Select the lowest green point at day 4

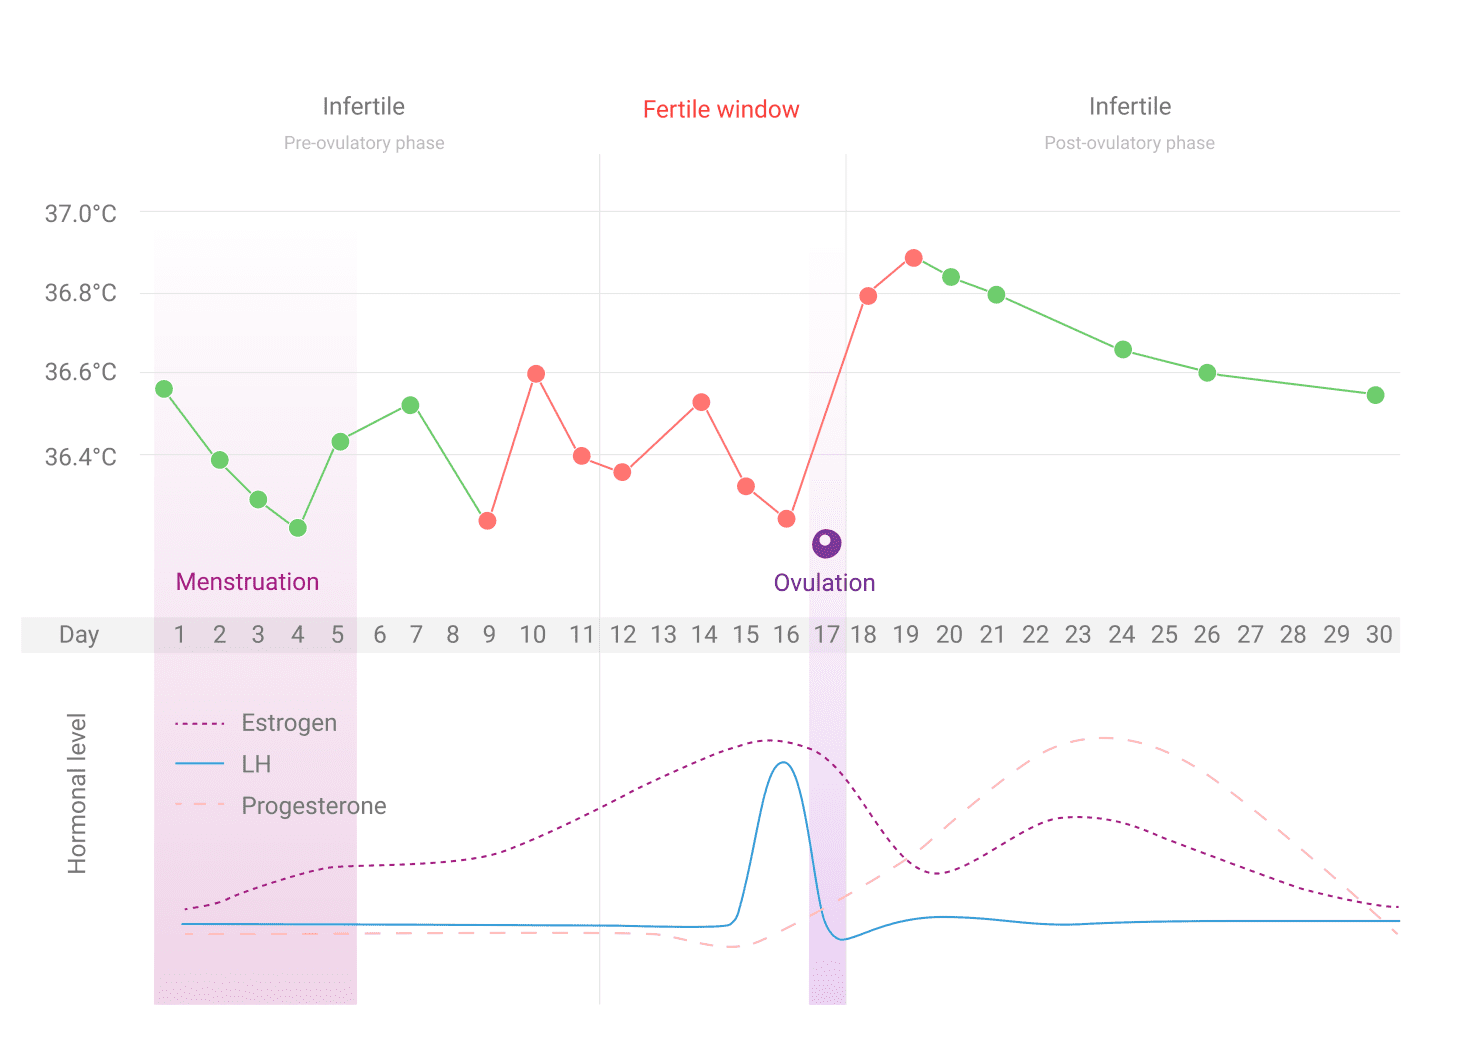pos(298,528)
